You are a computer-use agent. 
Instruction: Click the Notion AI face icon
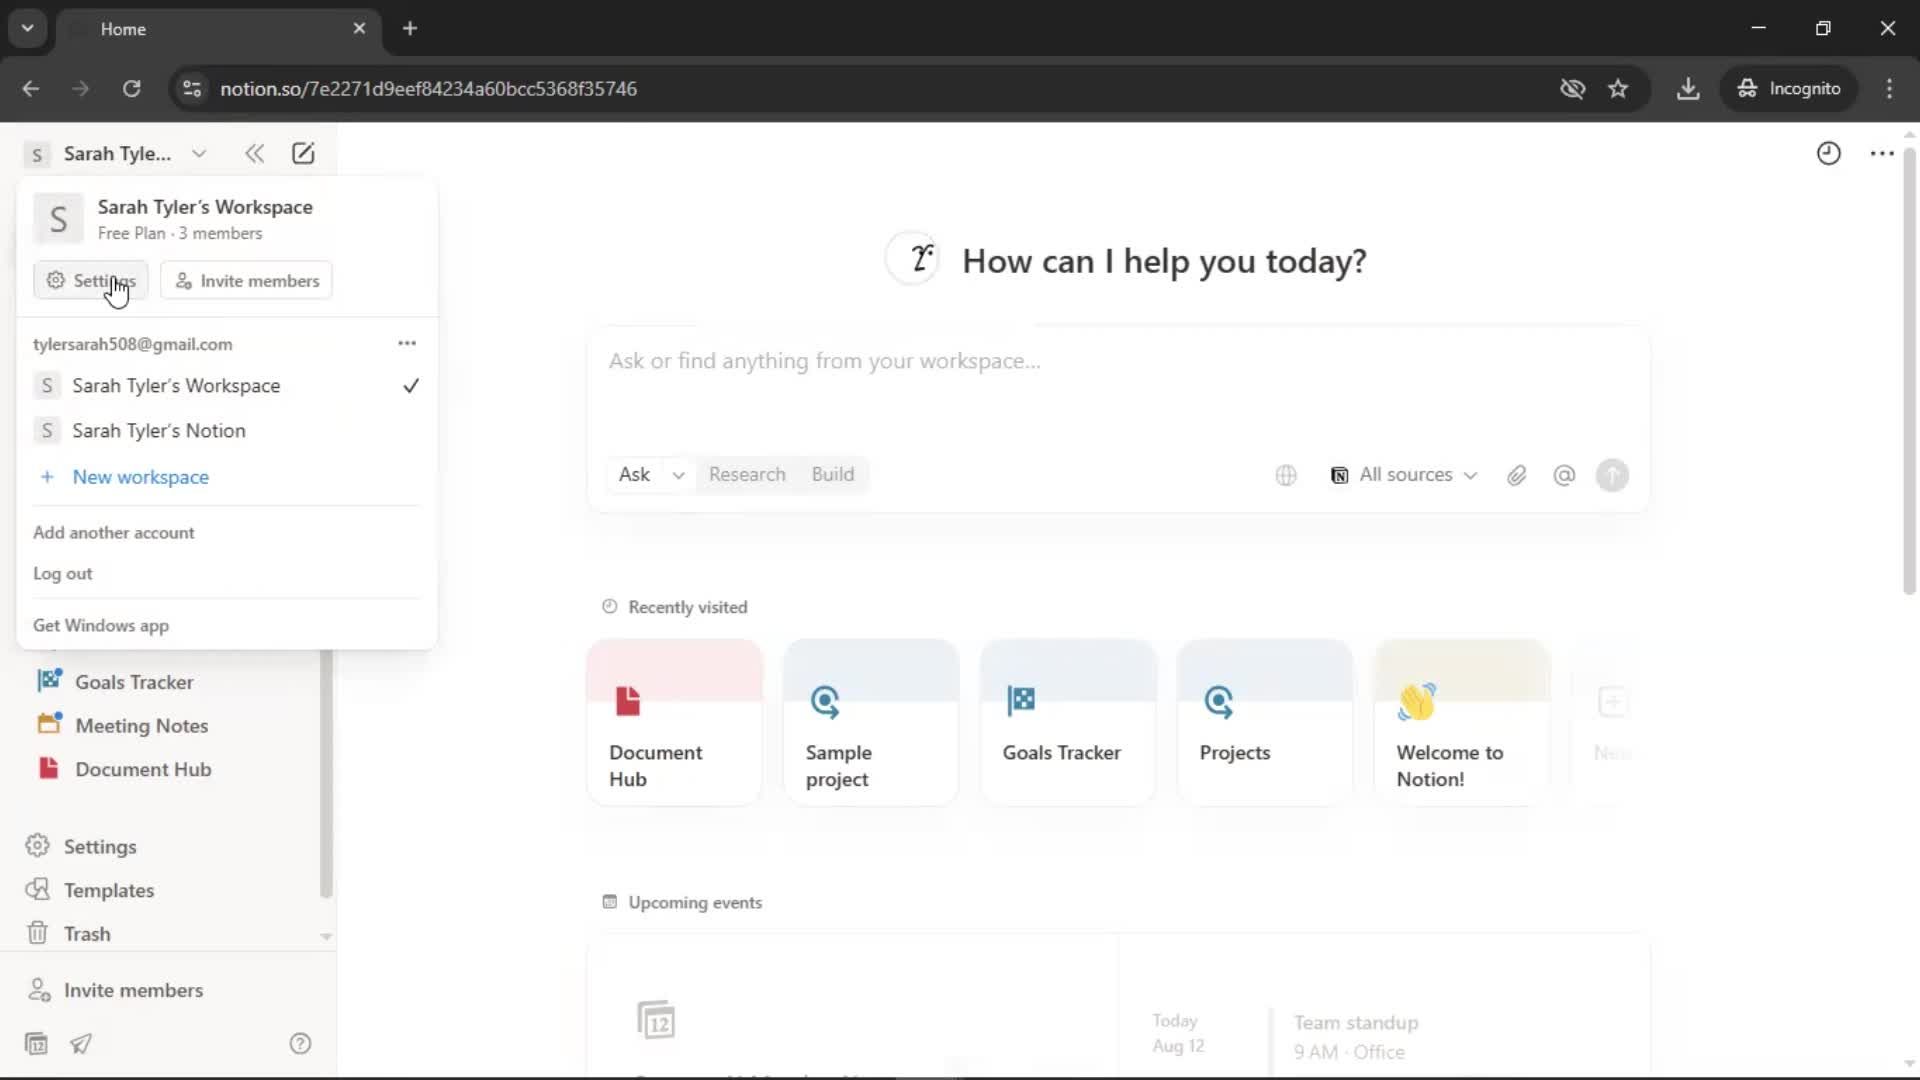(912, 260)
